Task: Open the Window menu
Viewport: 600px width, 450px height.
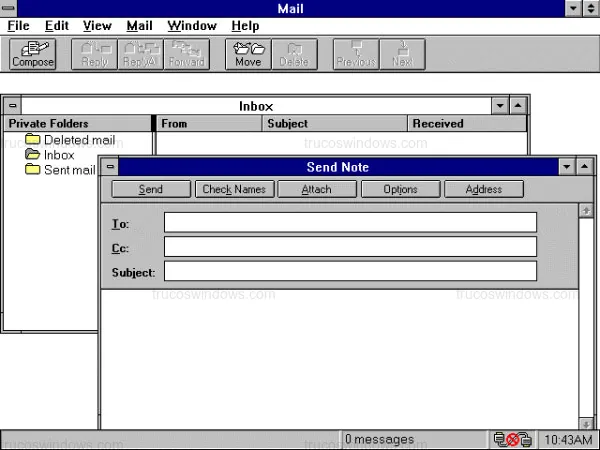Action: pos(191,25)
